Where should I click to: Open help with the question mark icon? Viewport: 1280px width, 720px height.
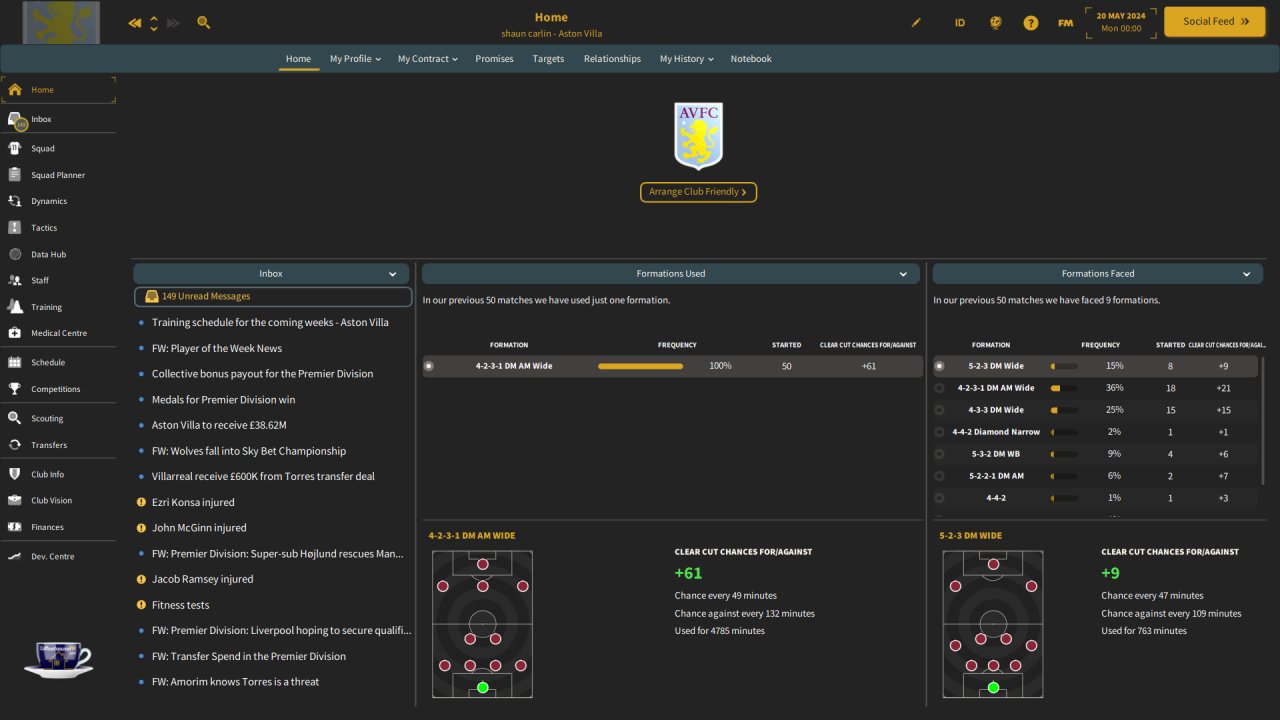click(x=1031, y=22)
